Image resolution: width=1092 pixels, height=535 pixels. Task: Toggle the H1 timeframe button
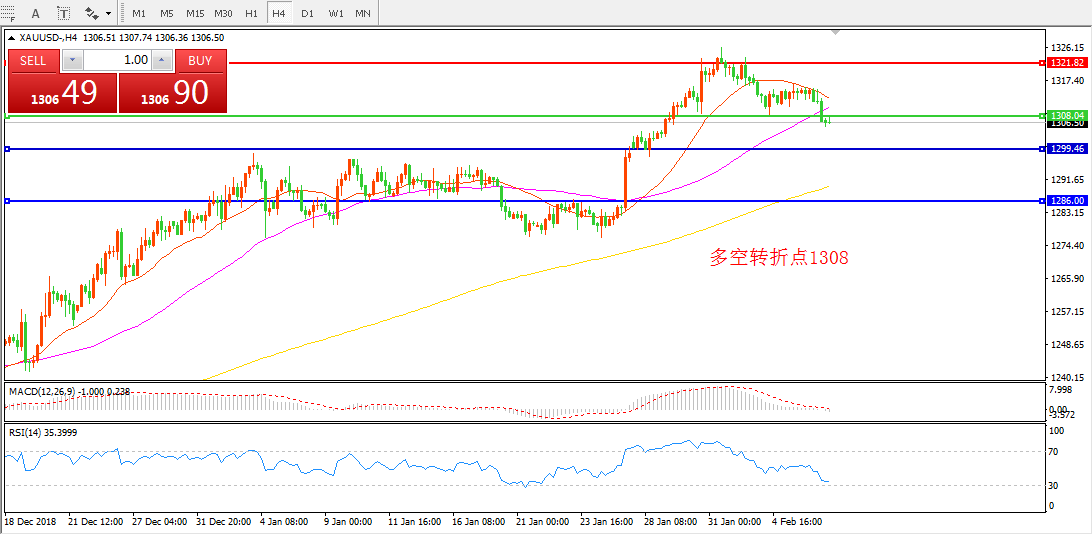(251, 13)
